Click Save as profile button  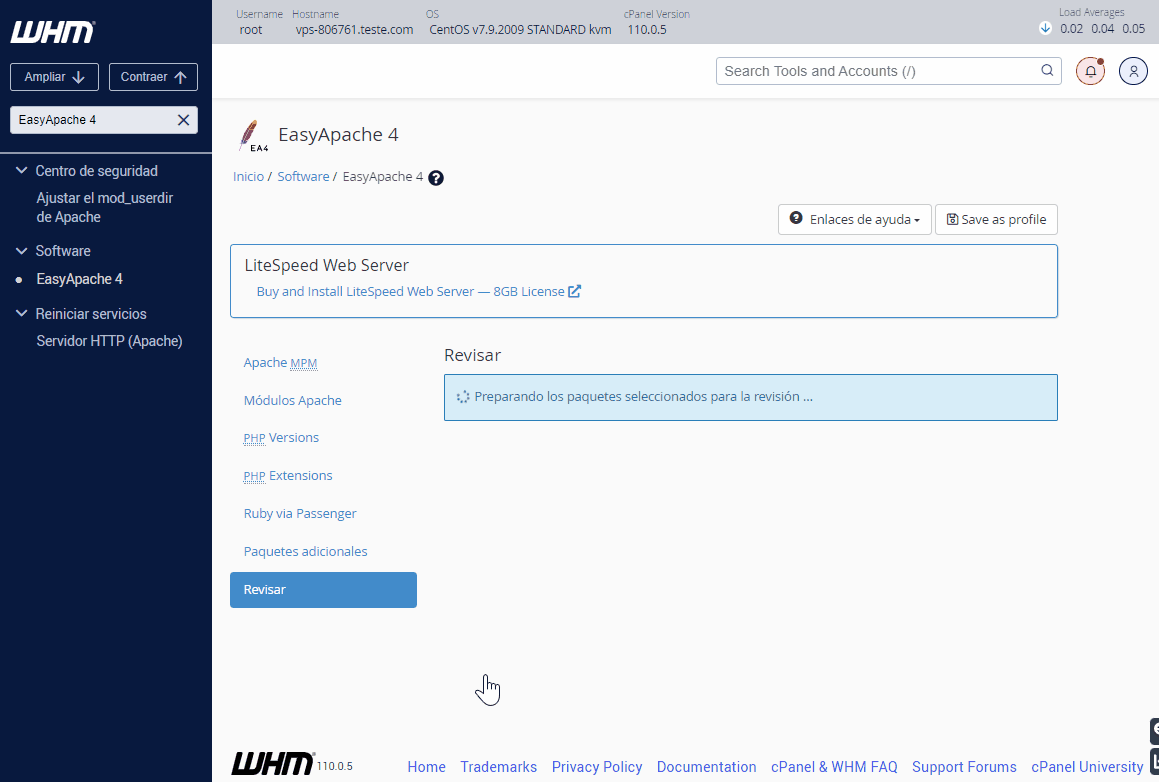(x=996, y=220)
